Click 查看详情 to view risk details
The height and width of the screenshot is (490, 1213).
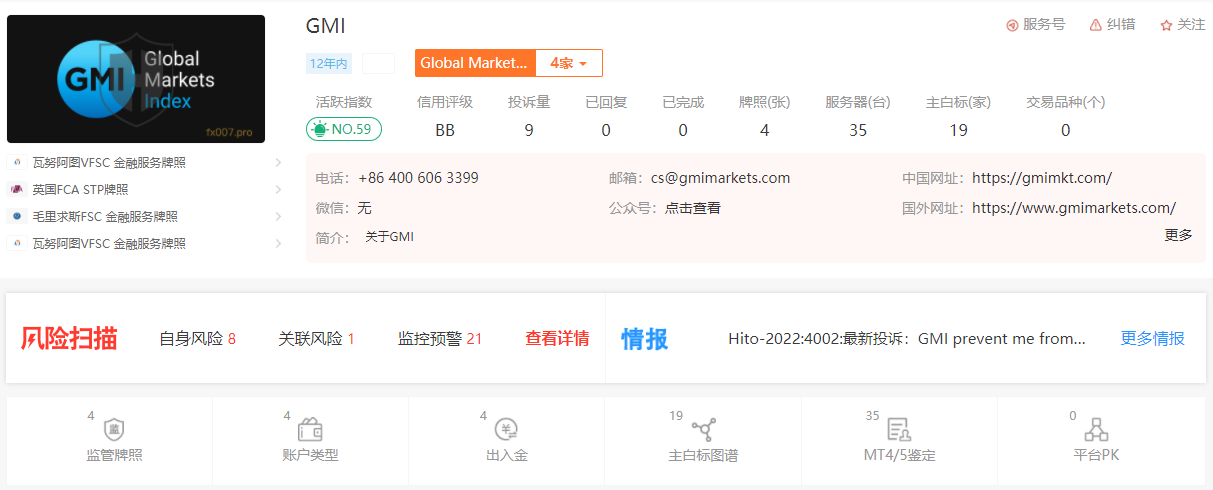(x=557, y=339)
